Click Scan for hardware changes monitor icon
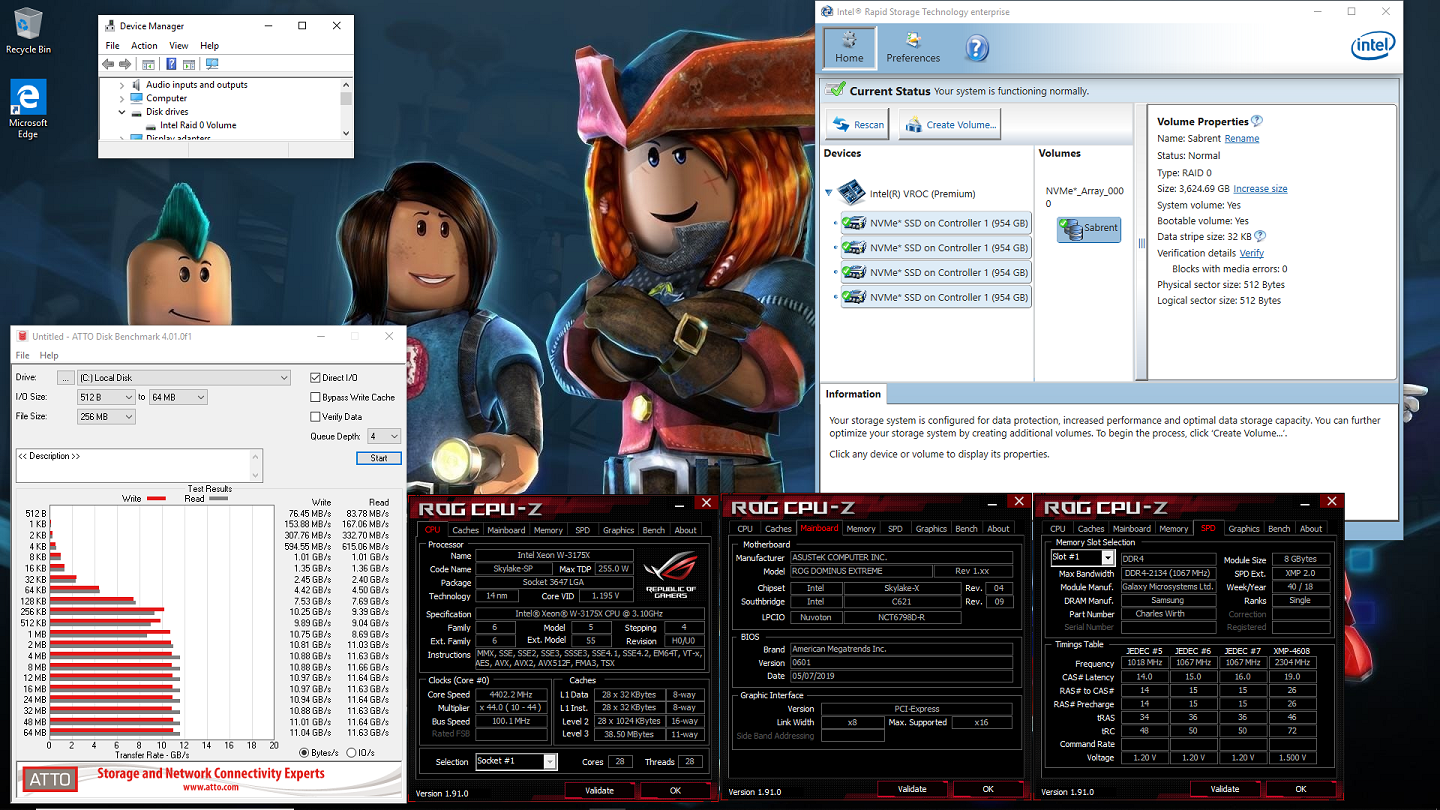The width and height of the screenshot is (1440, 810). (211, 64)
